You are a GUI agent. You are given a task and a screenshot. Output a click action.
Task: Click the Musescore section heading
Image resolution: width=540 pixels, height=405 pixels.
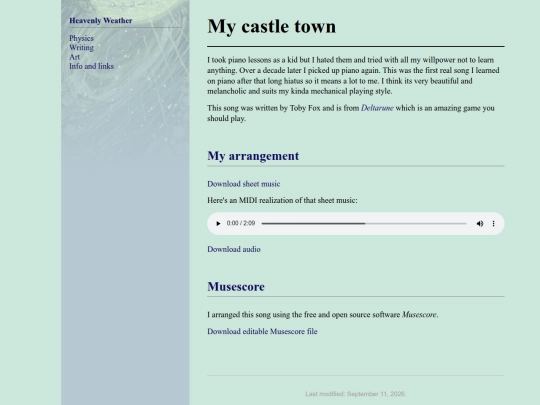(236, 287)
